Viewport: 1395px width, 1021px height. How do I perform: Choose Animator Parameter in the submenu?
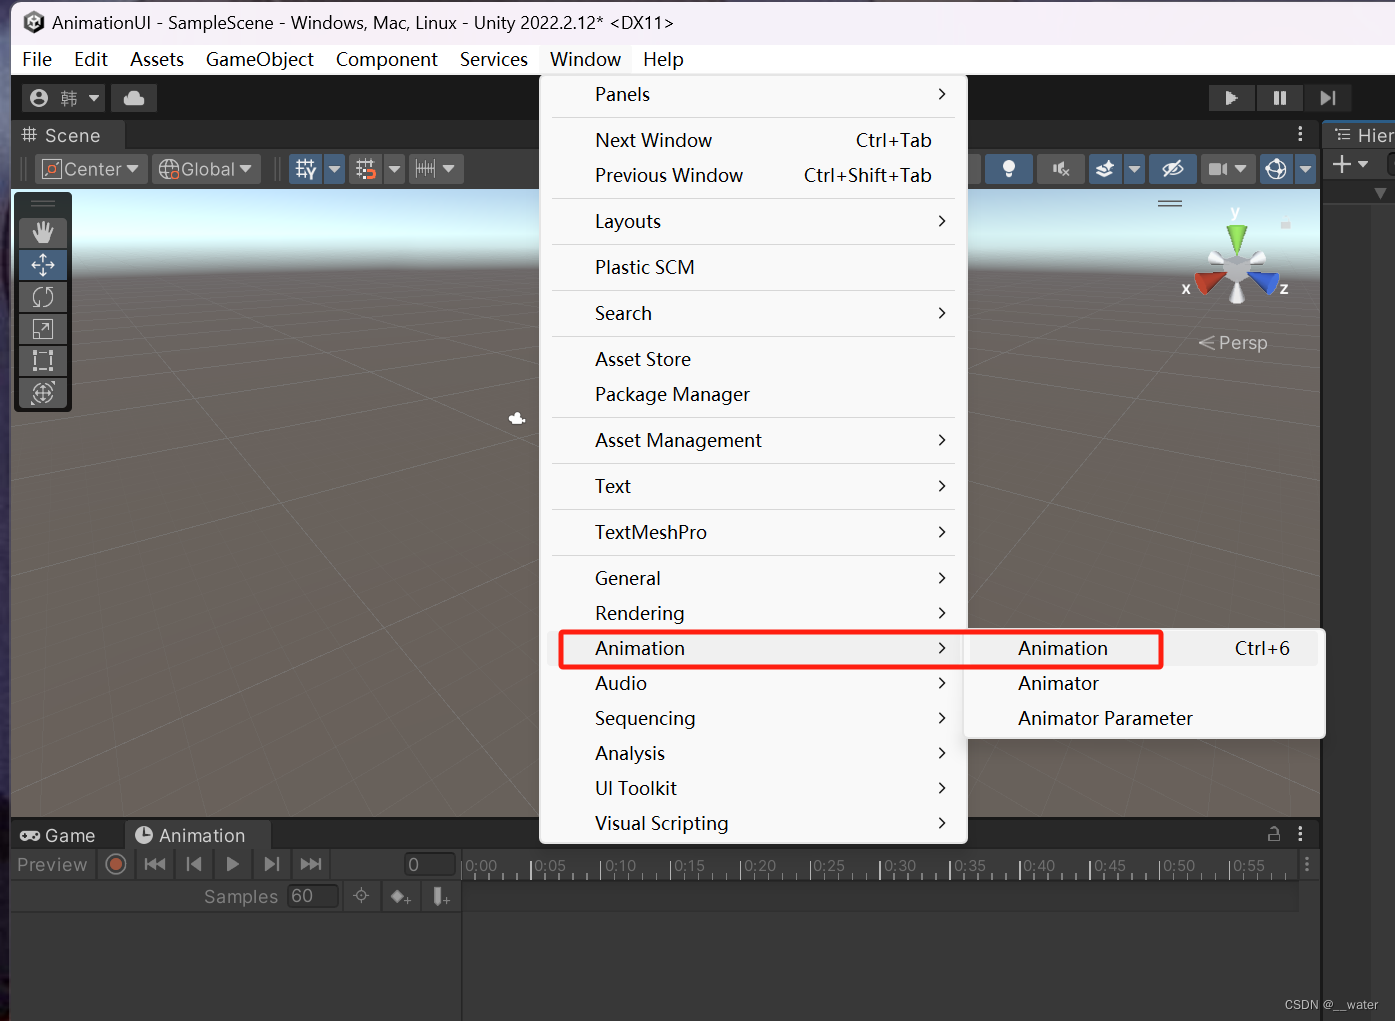click(x=1144, y=718)
